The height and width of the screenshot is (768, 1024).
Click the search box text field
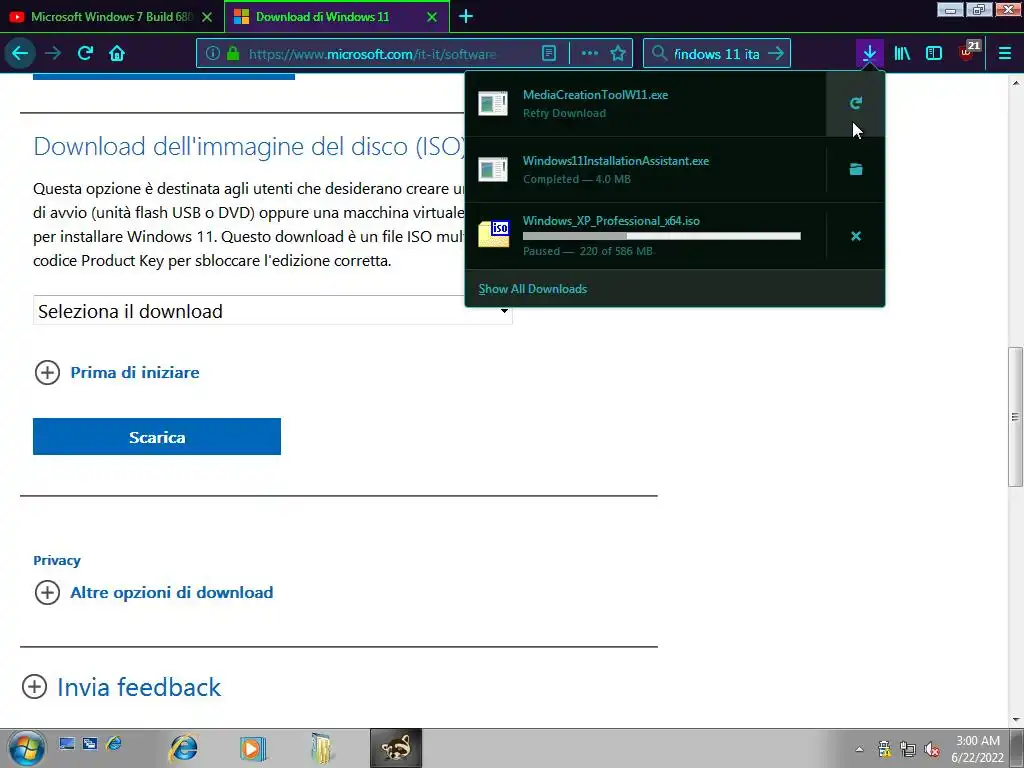point(716,54)
